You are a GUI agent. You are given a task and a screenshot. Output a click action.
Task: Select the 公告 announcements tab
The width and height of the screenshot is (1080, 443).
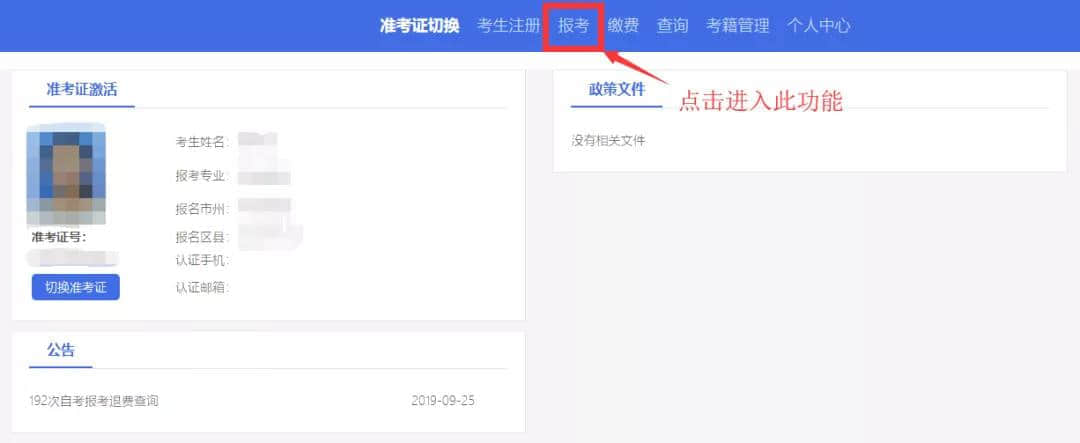click(x=61, y=350)
